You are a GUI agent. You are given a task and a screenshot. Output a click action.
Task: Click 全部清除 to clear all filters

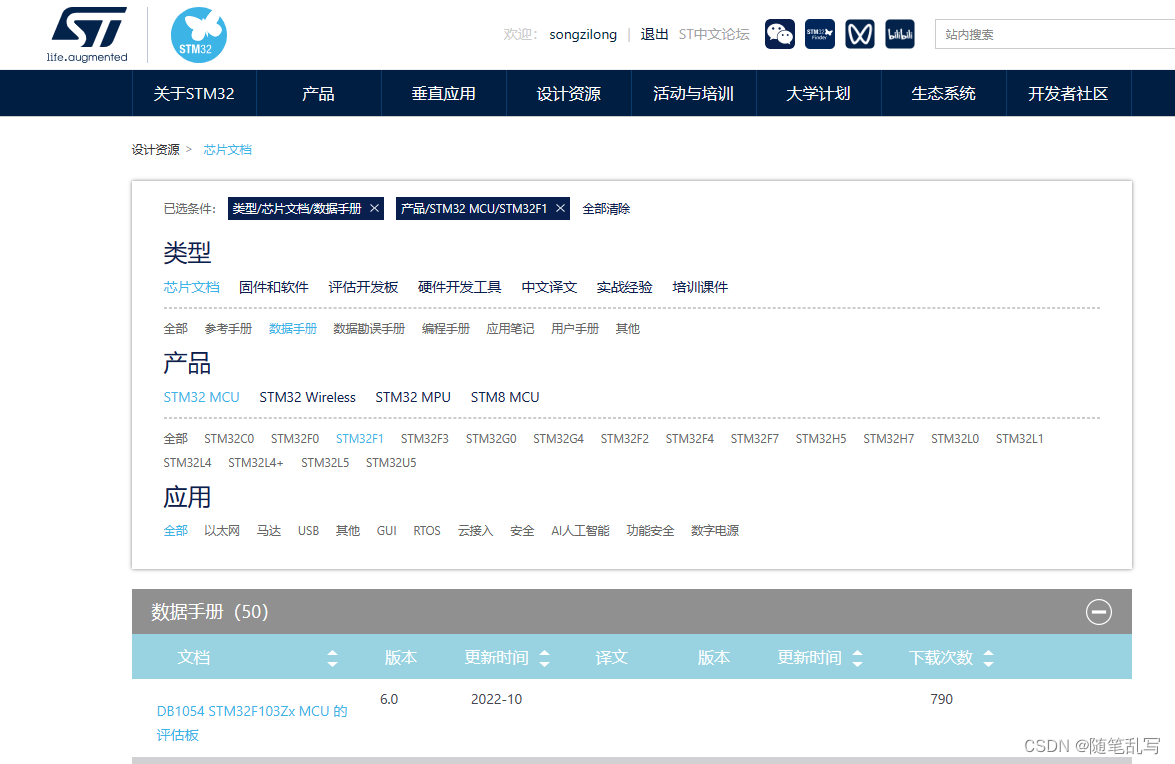coord(608,209)
